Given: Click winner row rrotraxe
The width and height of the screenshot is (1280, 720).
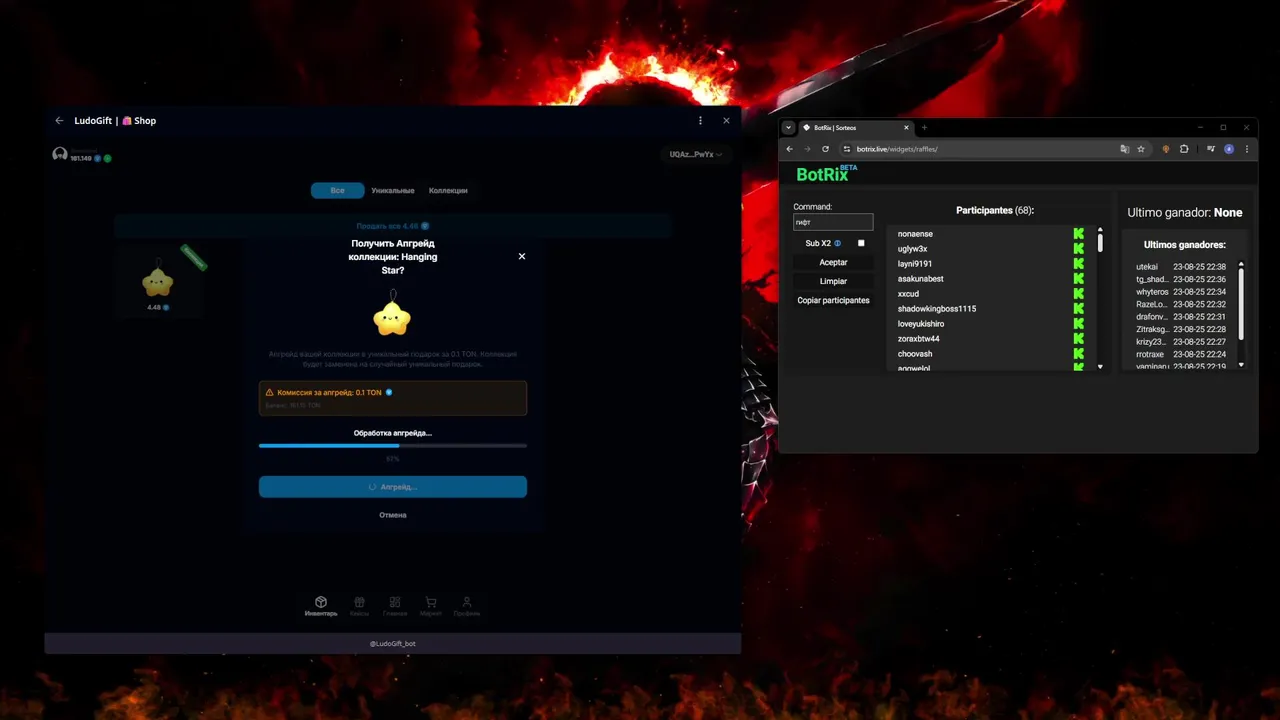Looking at the screenshot, I should pyautogui.click(x=1181, y=354).
